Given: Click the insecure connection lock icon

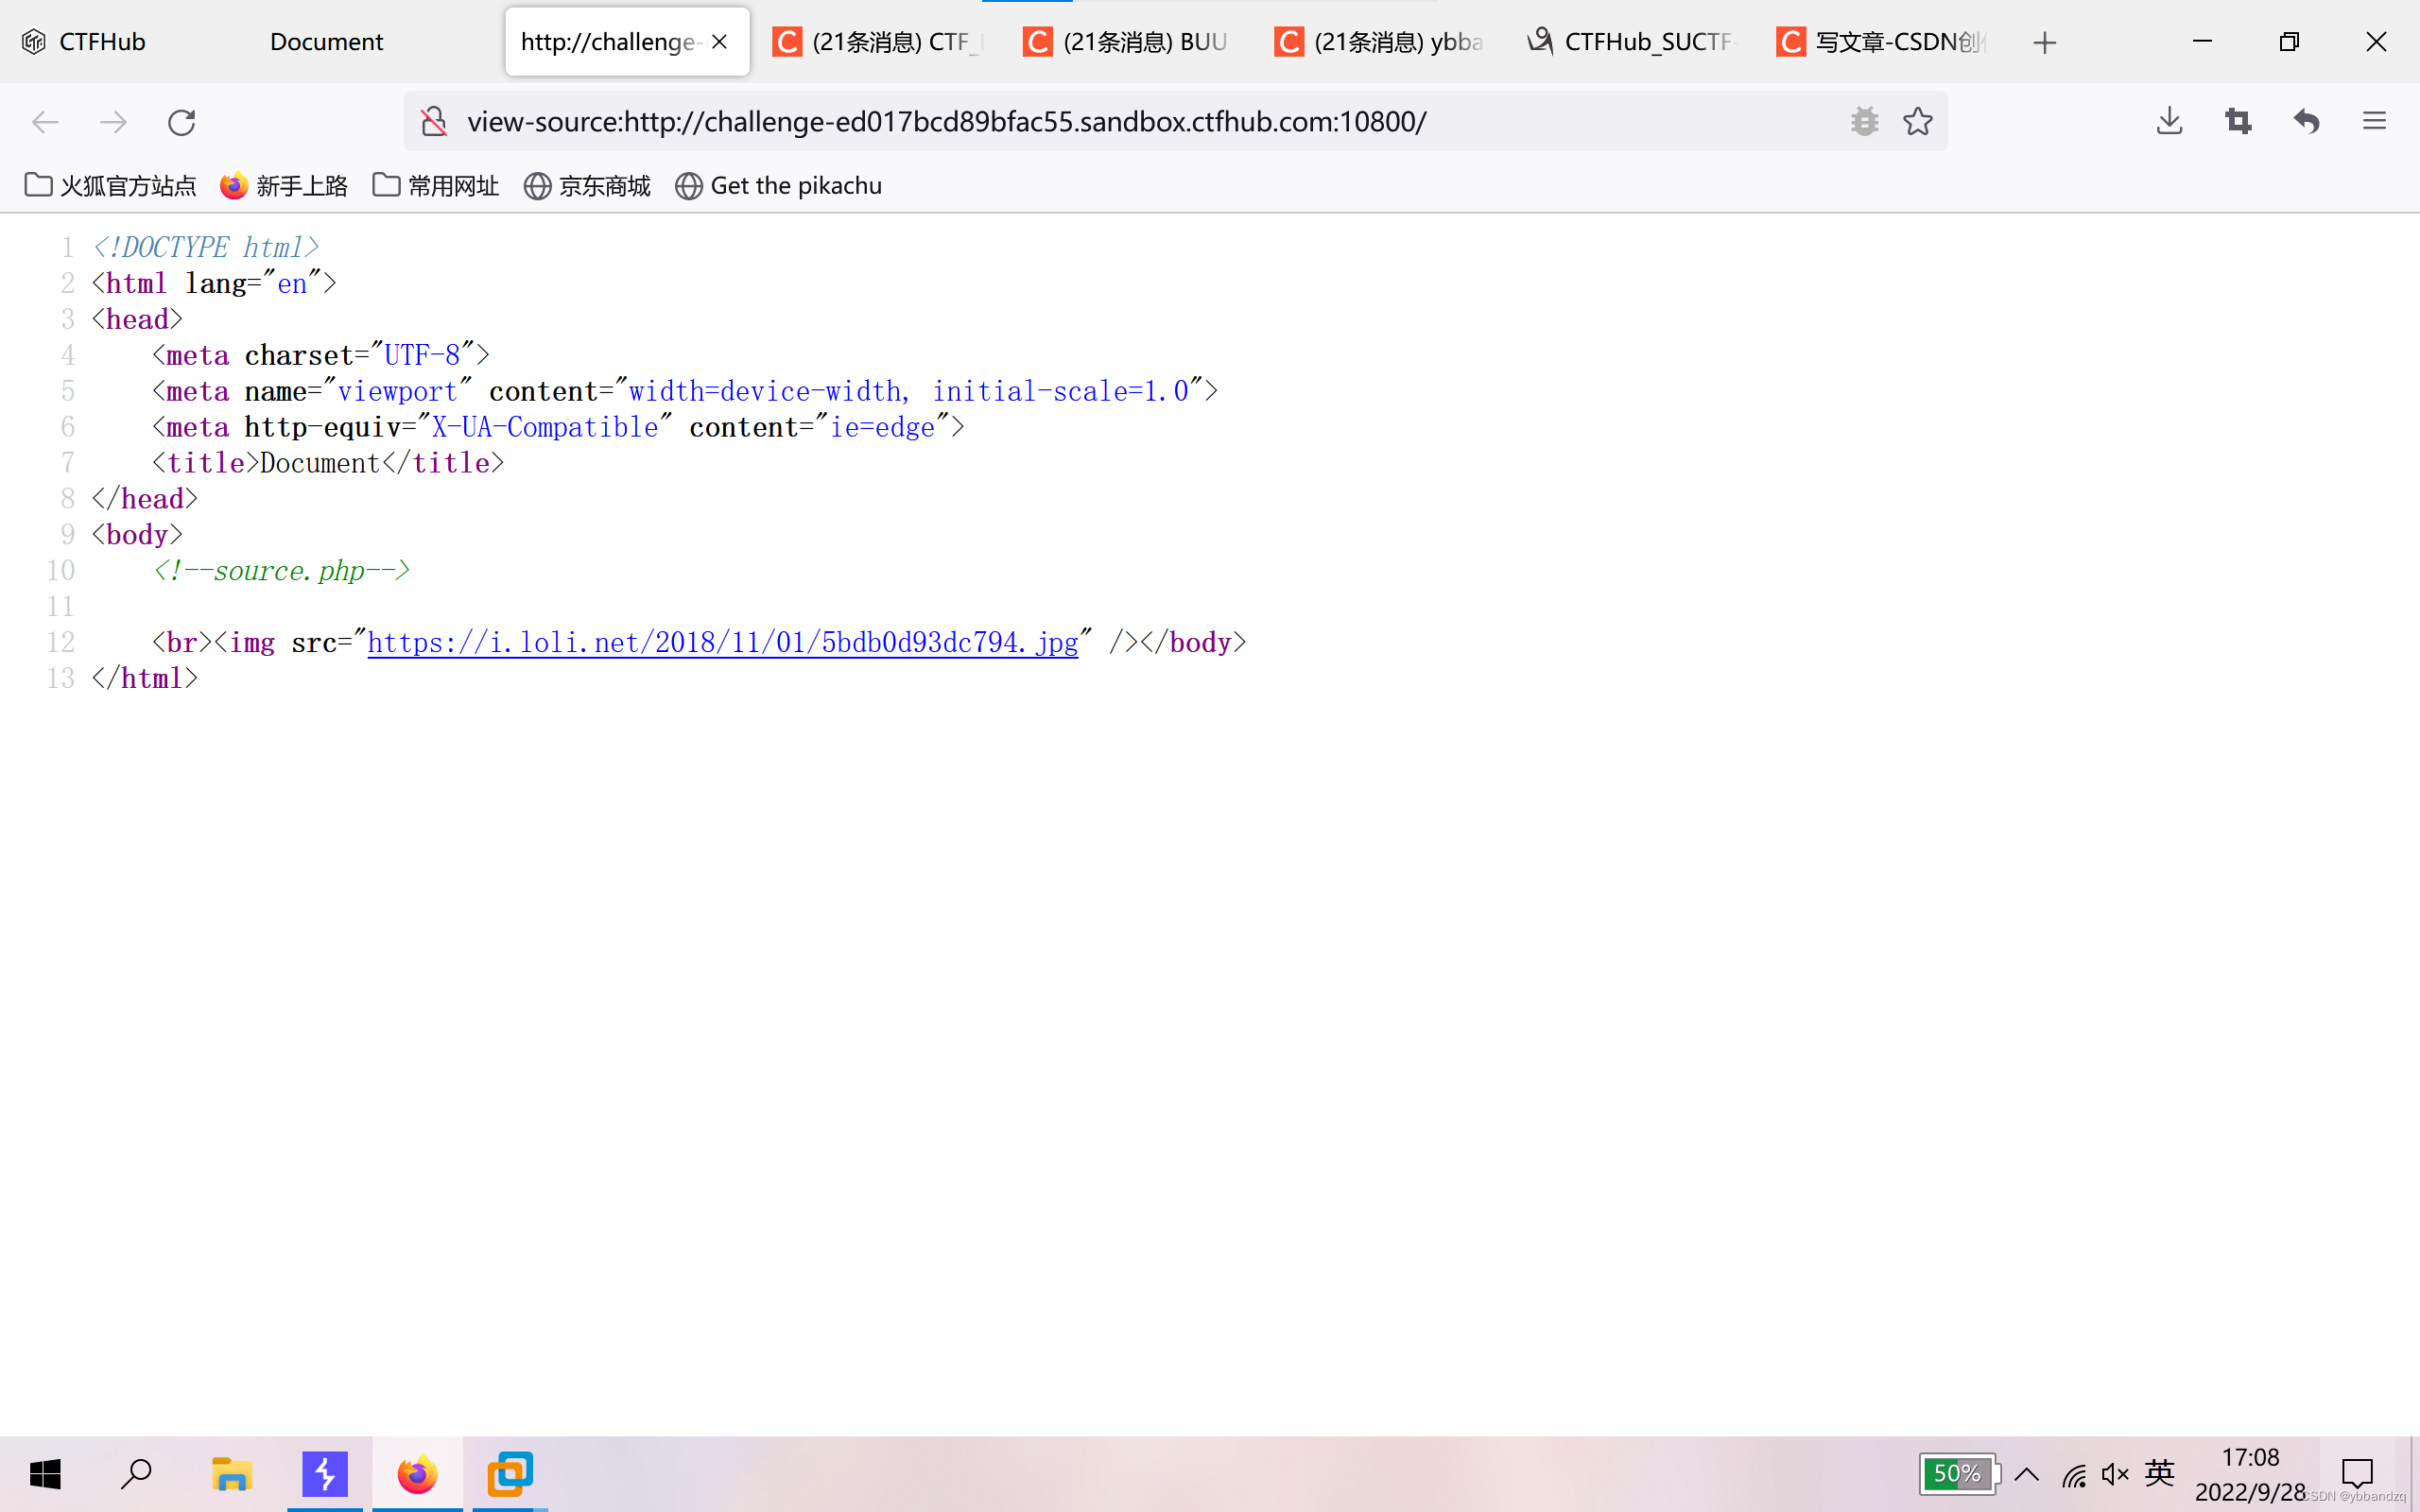Looking at the screenshot, I should [434, 122].
